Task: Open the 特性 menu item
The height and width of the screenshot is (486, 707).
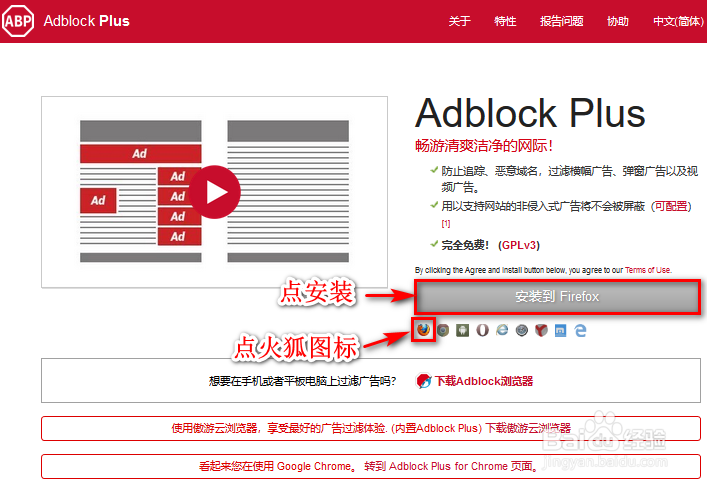Action: click(x=505, y=21)
